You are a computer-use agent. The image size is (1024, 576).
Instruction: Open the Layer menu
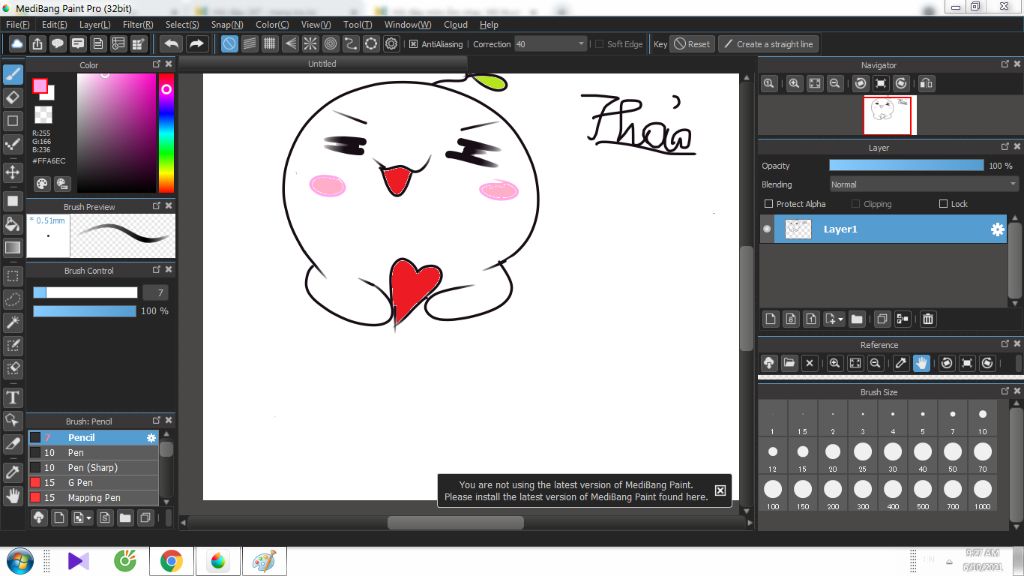click(95, 25)
